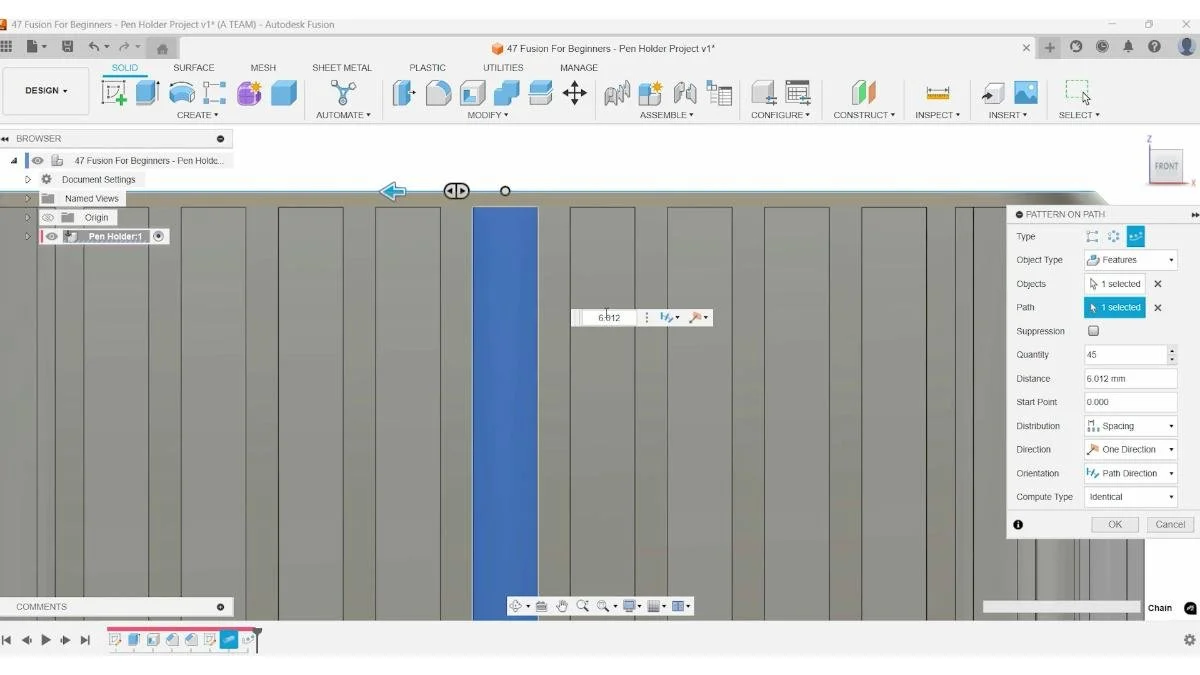1200x675 pixels.
Task: Clear the Objects selection with X
Action: [1158, 284]
